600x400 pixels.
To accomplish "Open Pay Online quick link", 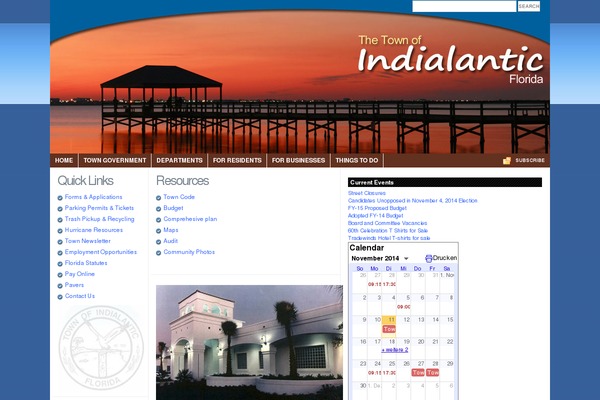I will (80, 274).
